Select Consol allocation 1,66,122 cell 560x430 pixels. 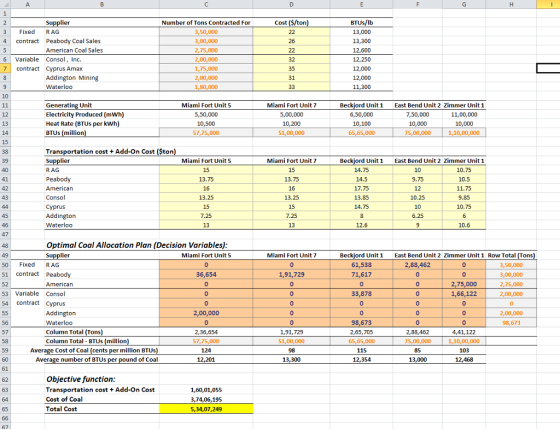464,294
